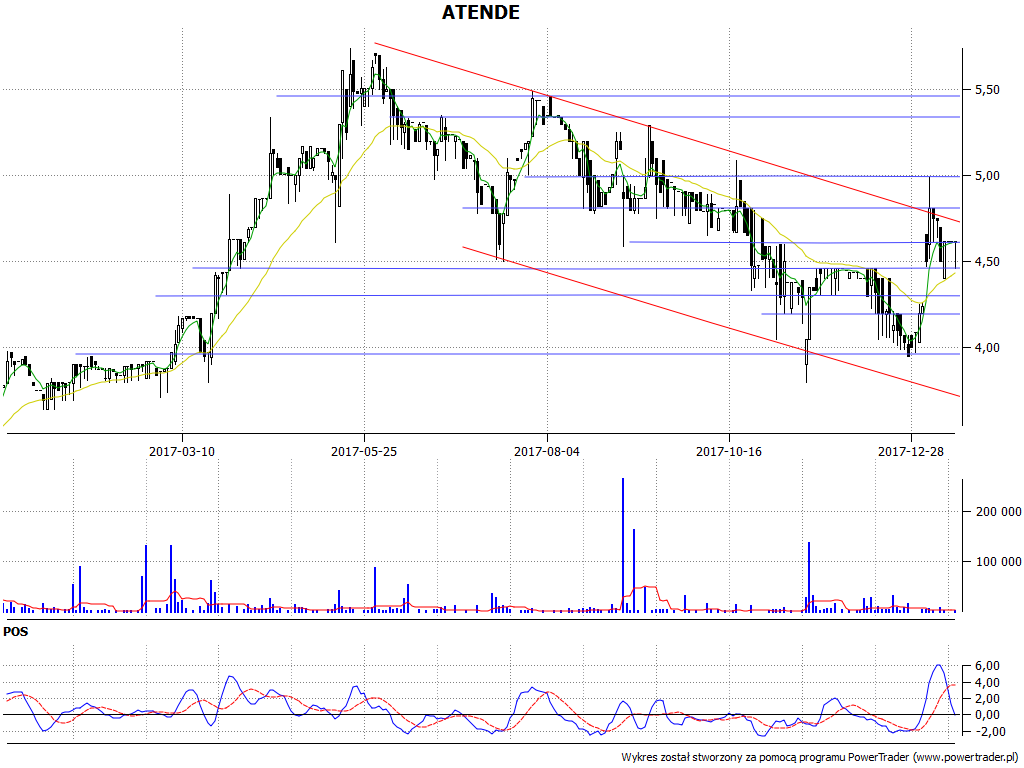The image size is (1024, 768).
Task: Select the 2017-12-28 date label
Action: click(911, 451)
